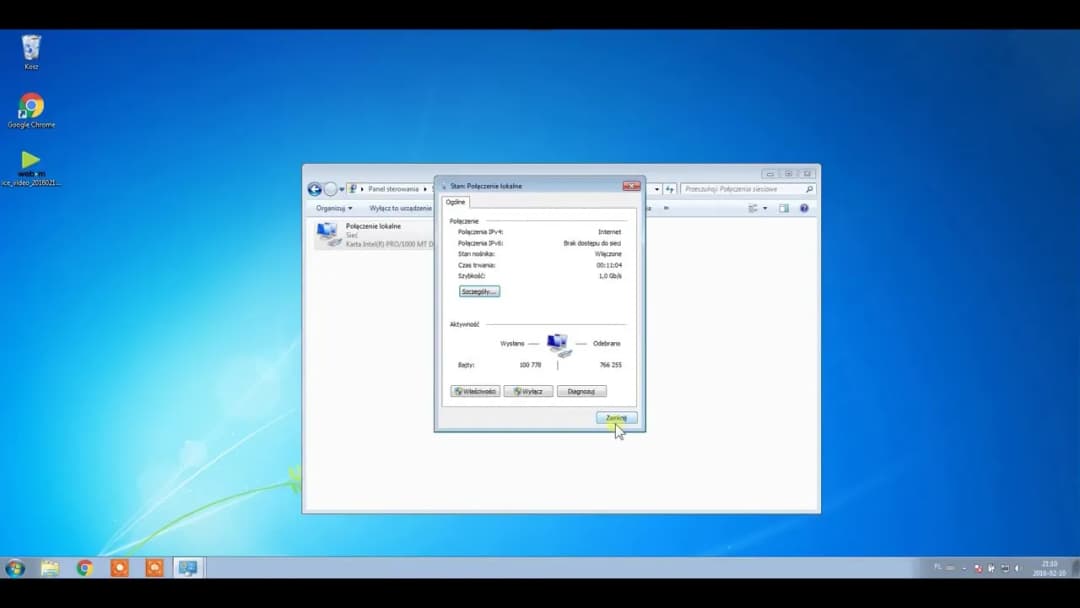
Task: Click the back navigation arrow
Action: coord(313,188)
